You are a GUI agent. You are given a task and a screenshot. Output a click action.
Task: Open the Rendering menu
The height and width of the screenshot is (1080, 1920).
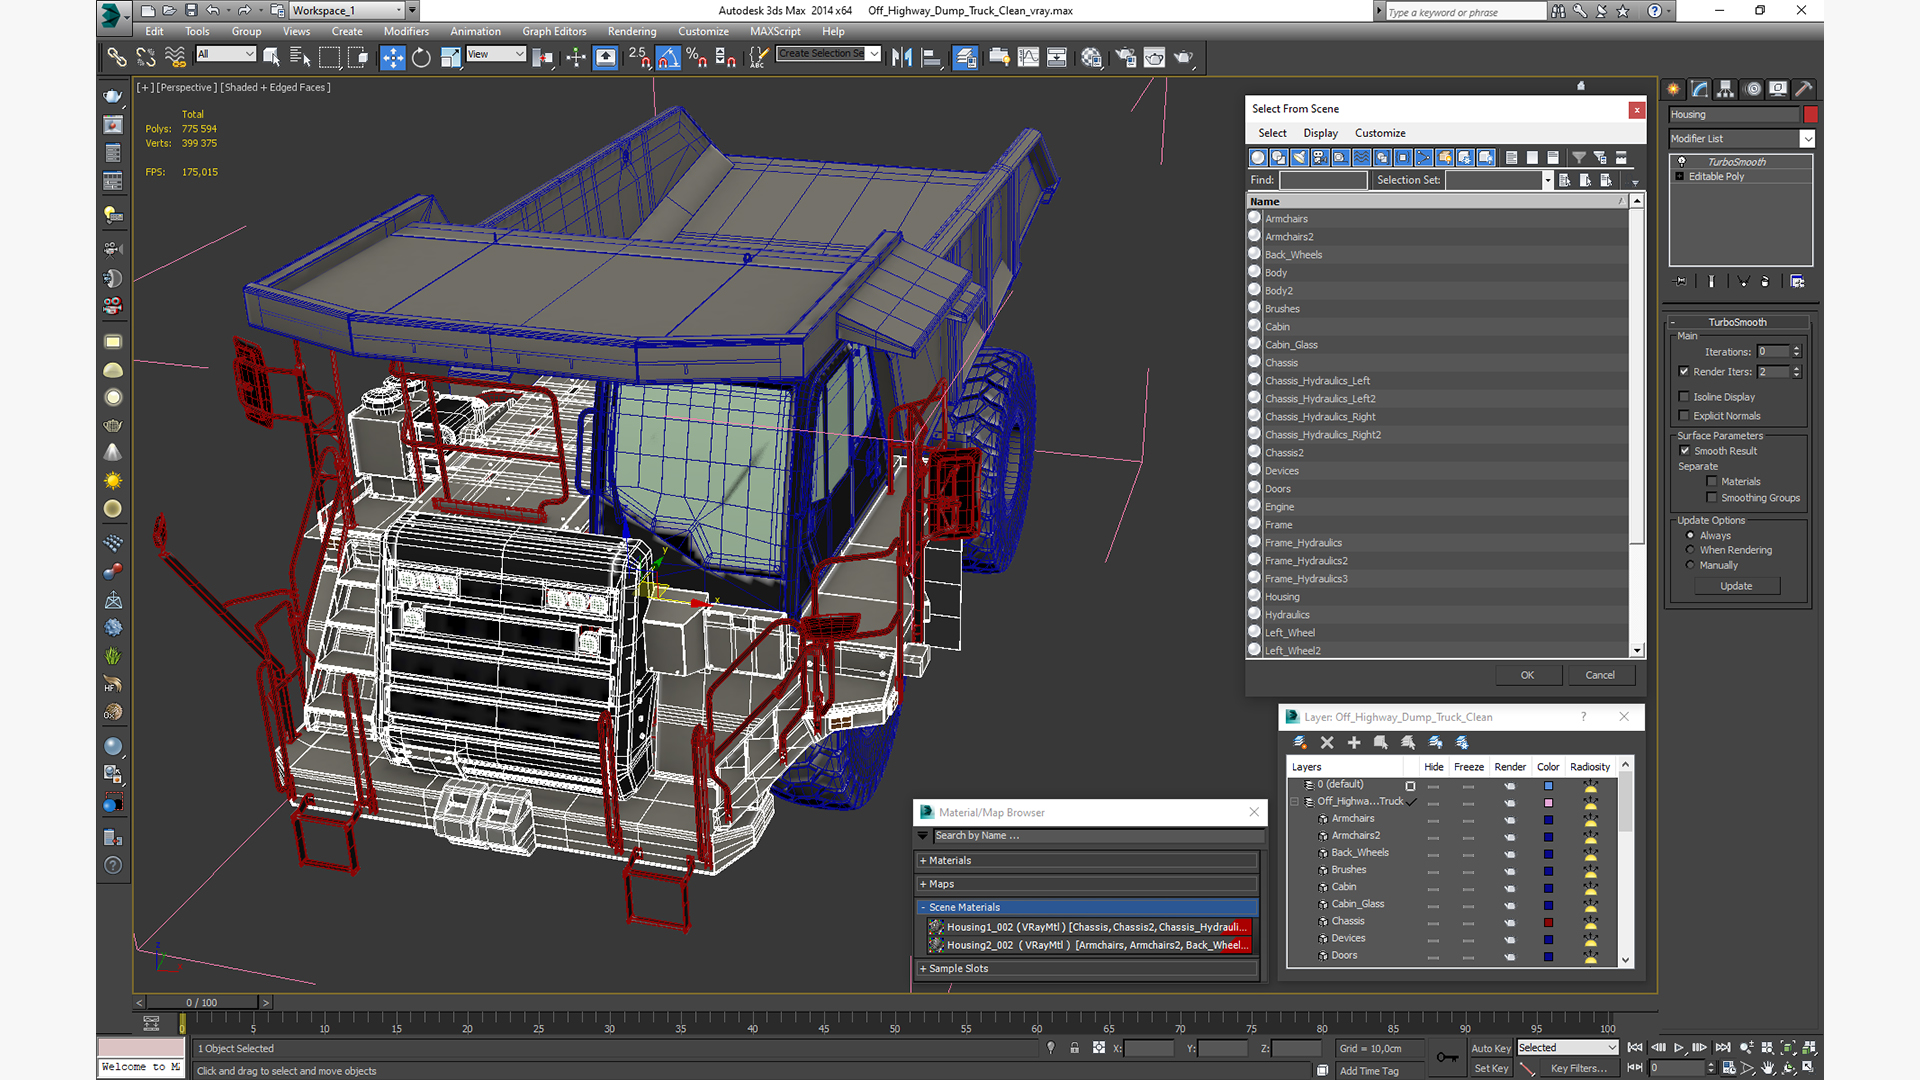click(x=632, y=31)
